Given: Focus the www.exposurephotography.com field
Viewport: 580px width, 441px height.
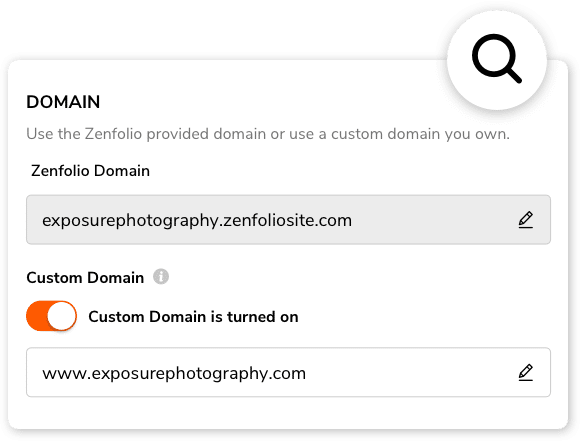Looking at the screenshot, I should pyautogui.click(x=288, y=372).
